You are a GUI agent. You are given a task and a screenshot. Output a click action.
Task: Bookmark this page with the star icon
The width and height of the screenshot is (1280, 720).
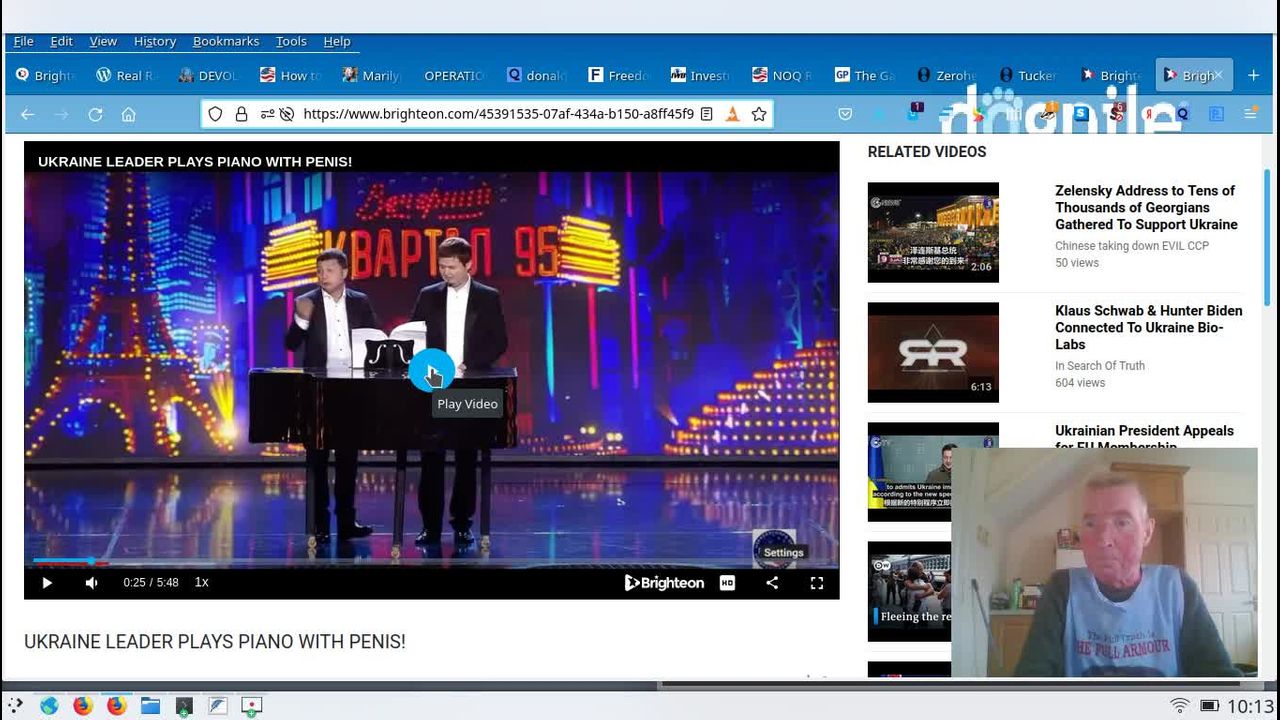(x=759, y=114)
